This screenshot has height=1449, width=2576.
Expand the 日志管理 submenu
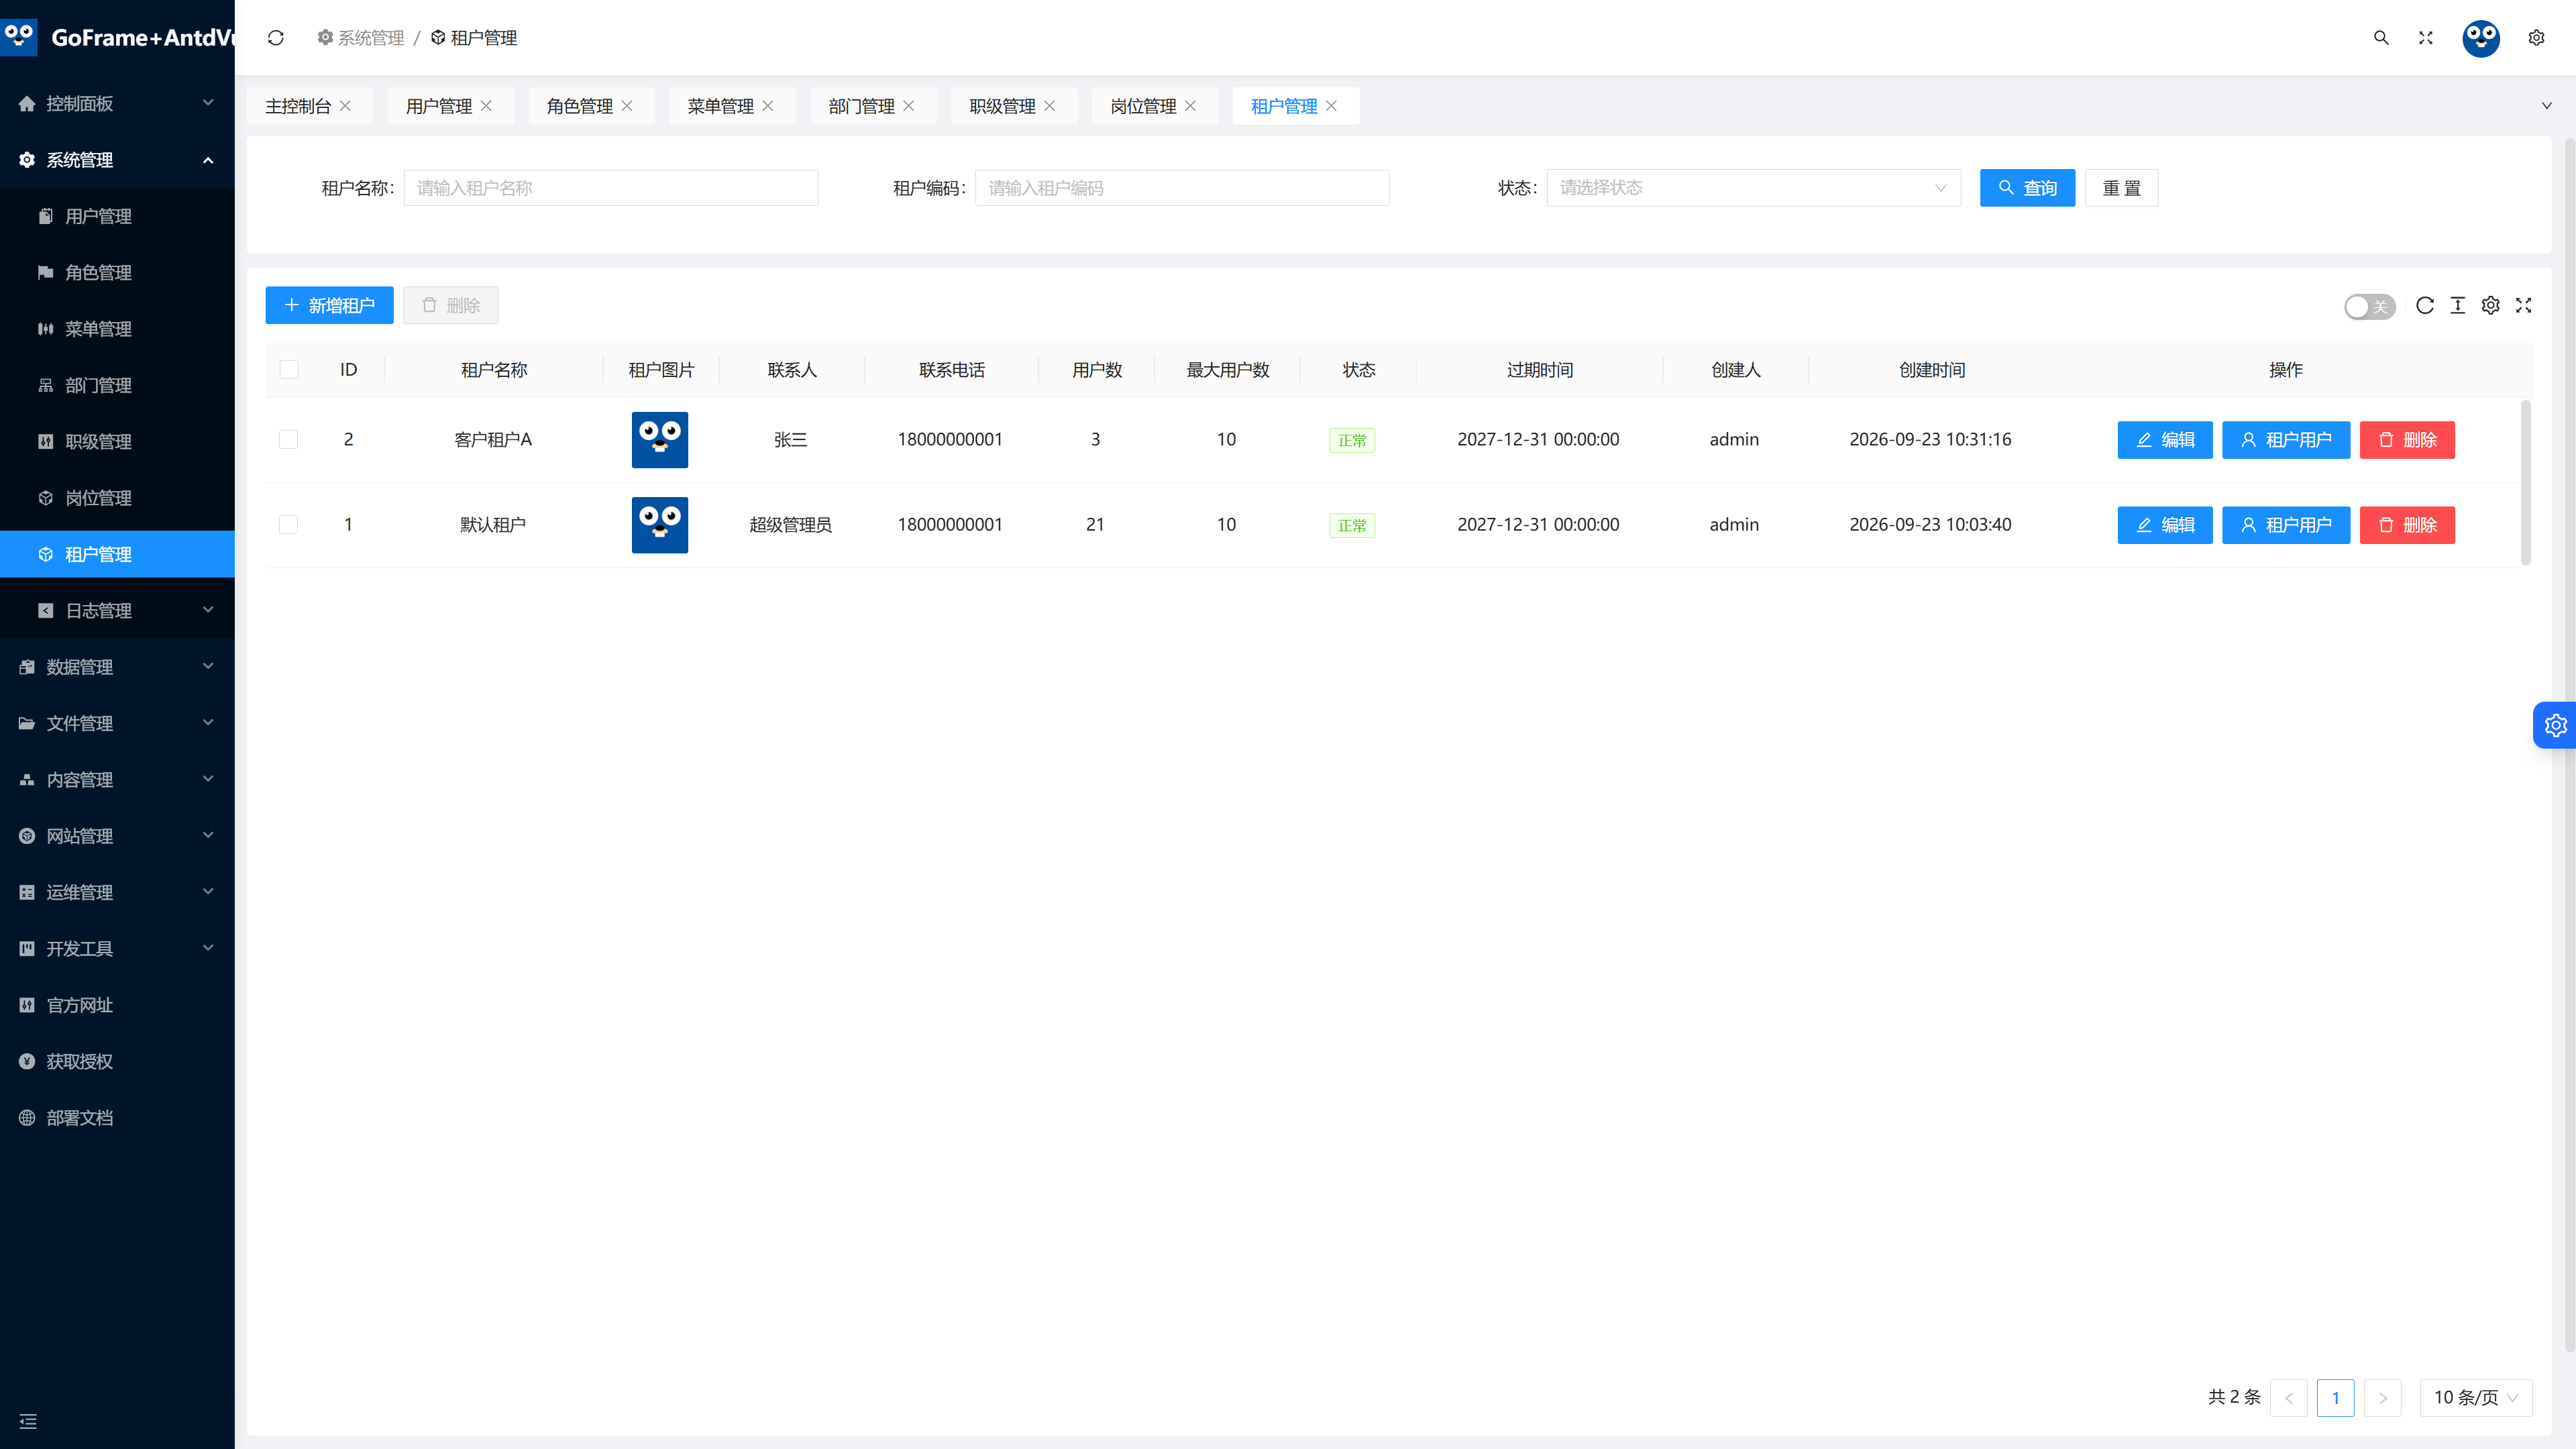117,610
